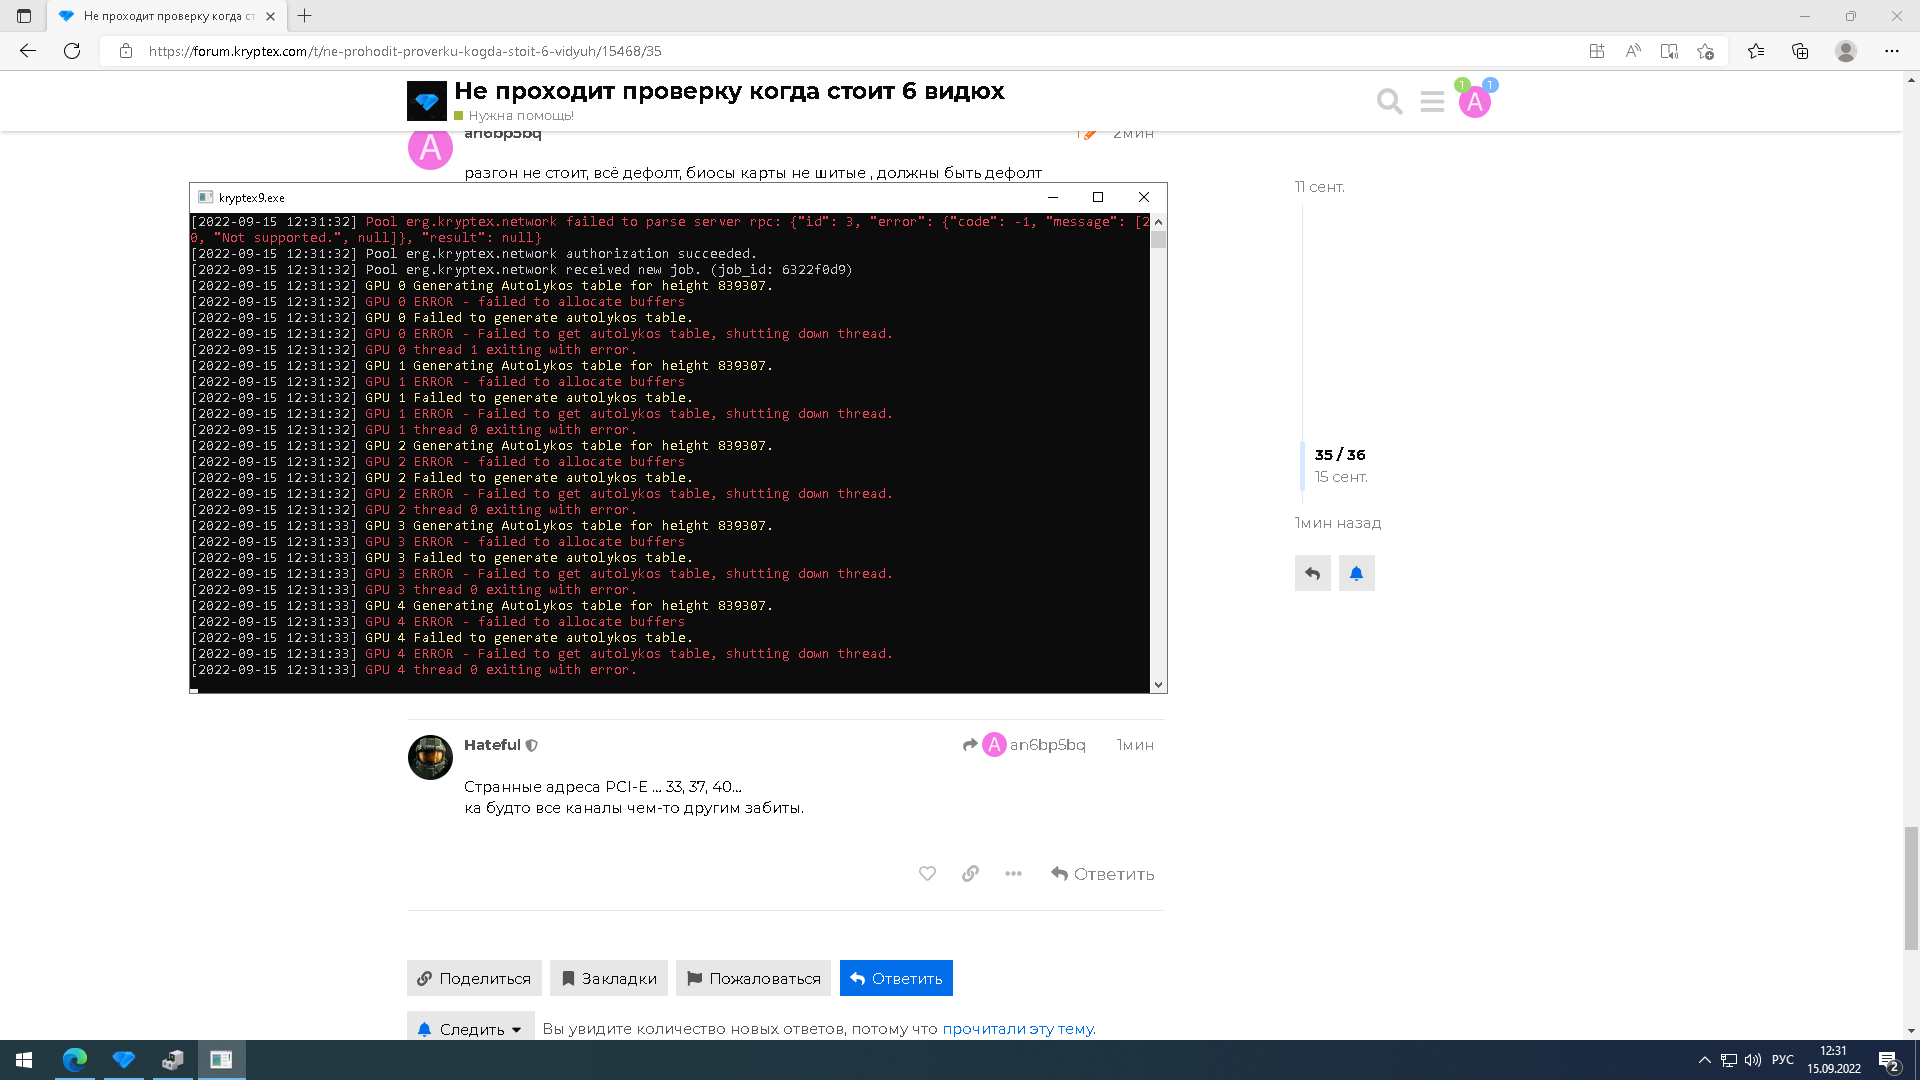Open Immersive reader icon
The height and width of the screenshot is (1080, 1920).
1669,51
